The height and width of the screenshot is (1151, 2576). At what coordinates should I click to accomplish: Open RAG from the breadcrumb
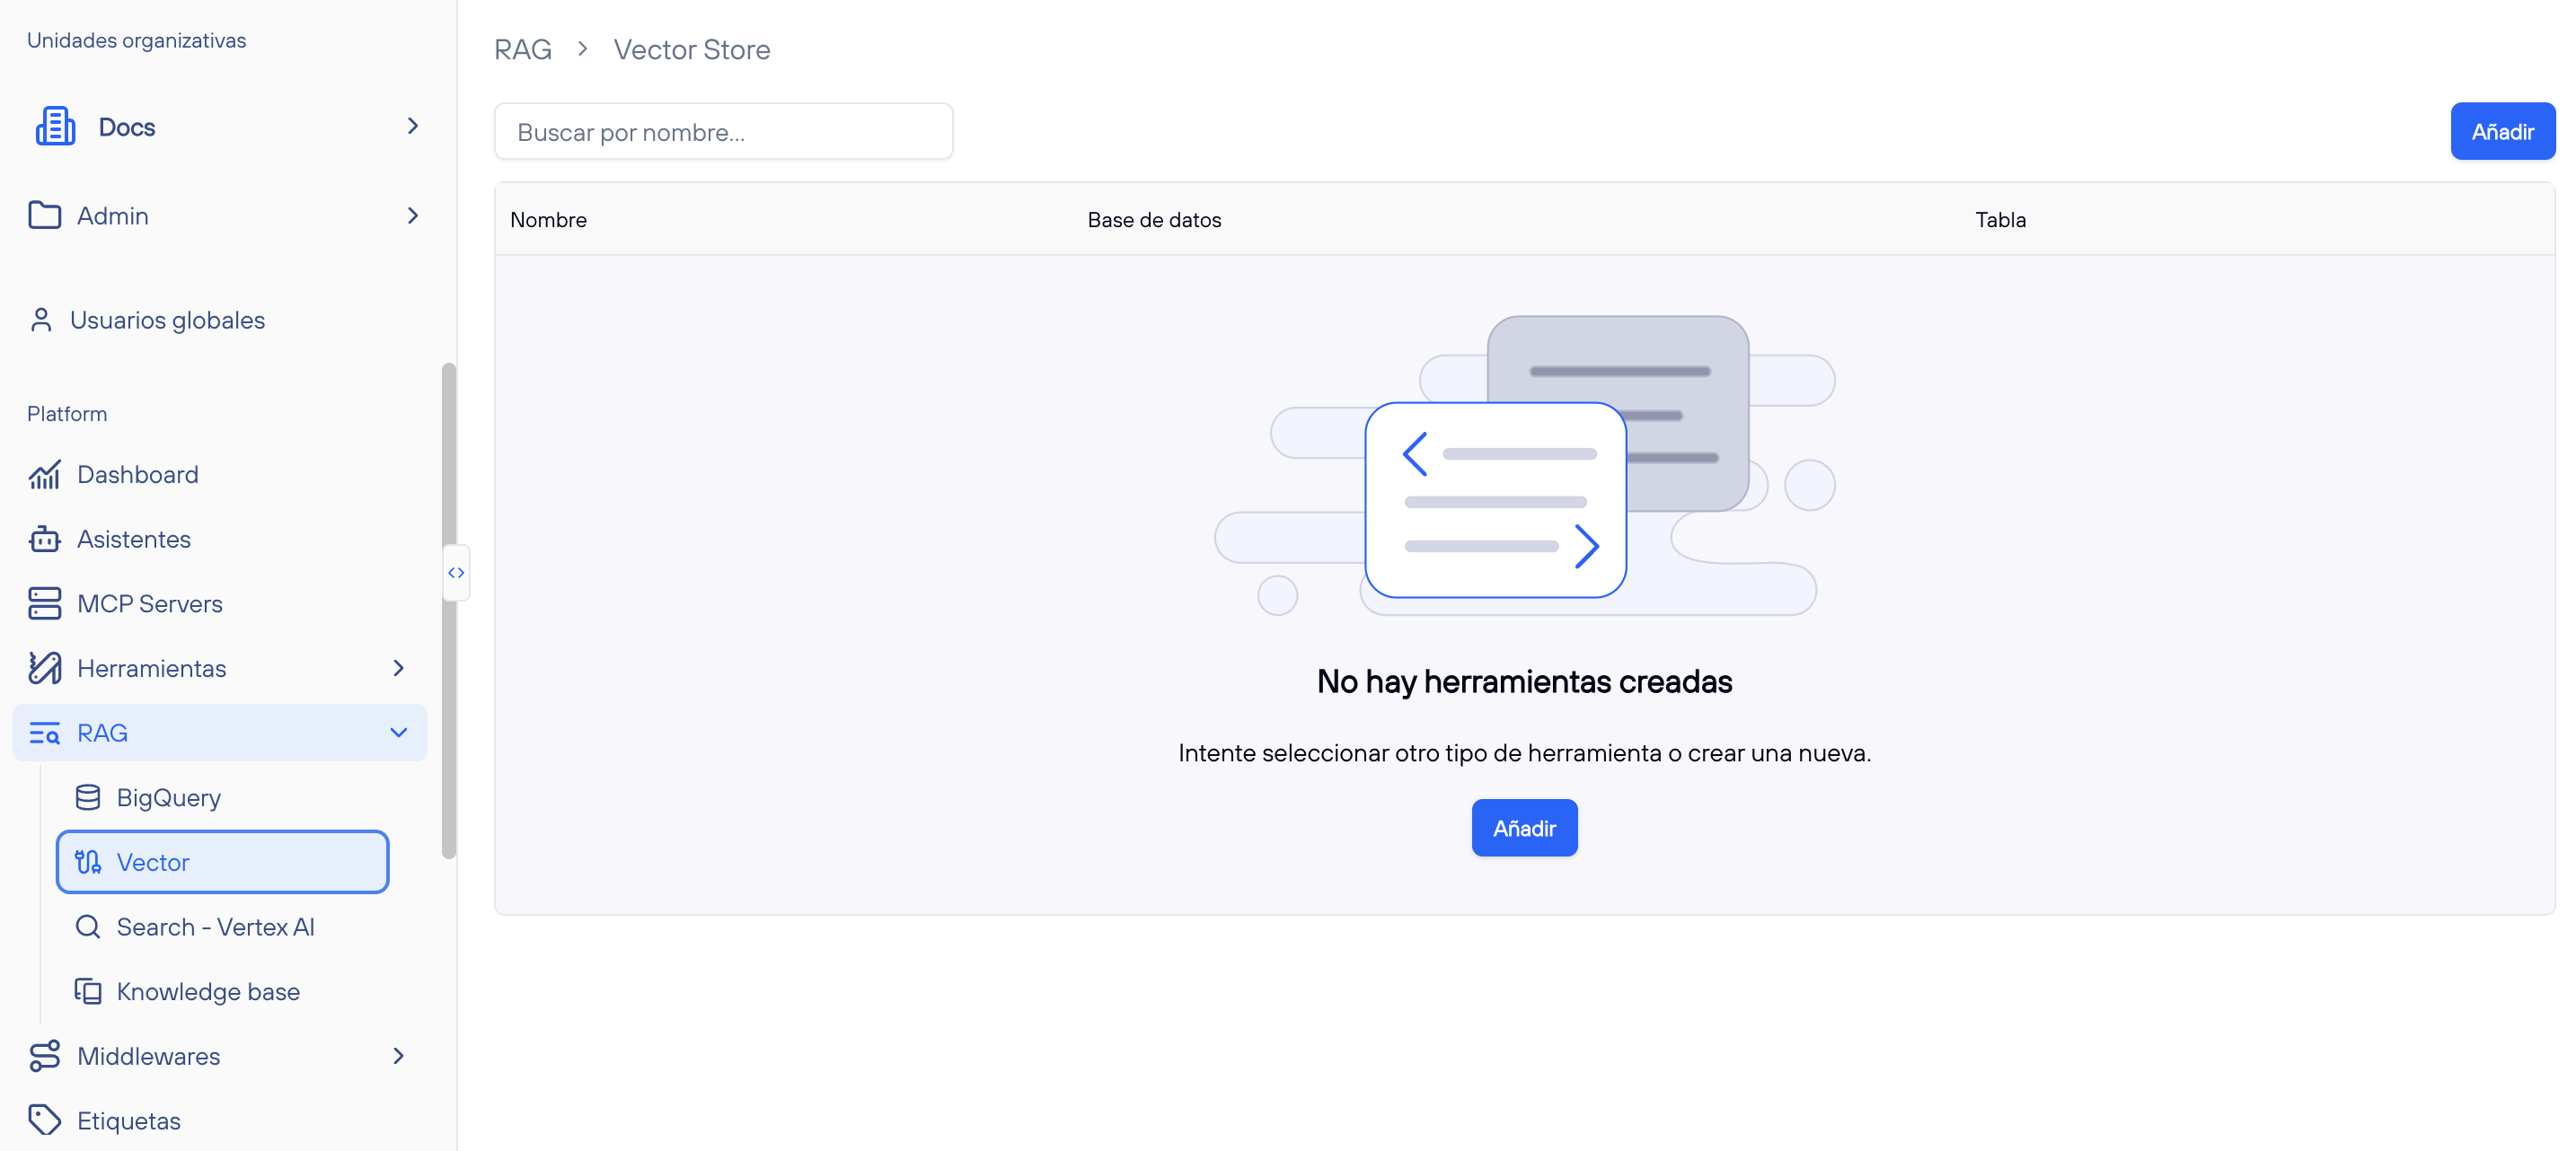pos(523,48)
